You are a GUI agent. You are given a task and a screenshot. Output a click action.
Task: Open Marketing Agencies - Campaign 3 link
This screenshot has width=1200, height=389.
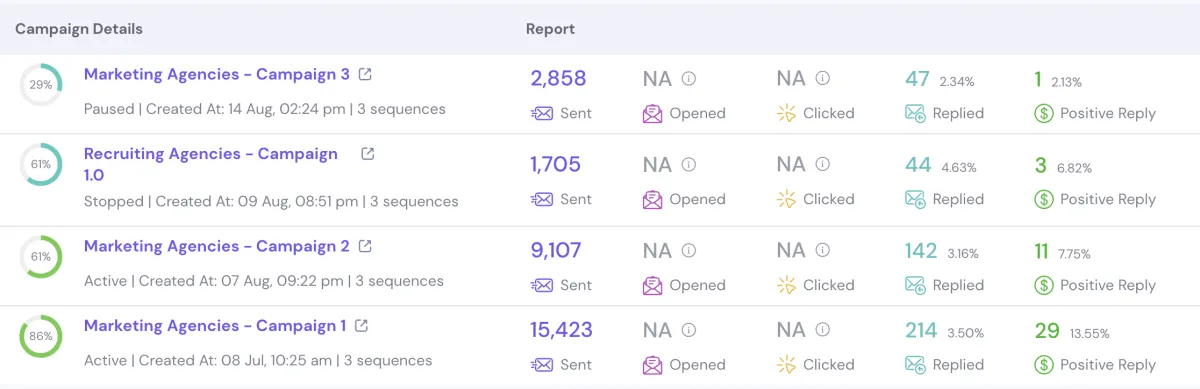(217, 74)
